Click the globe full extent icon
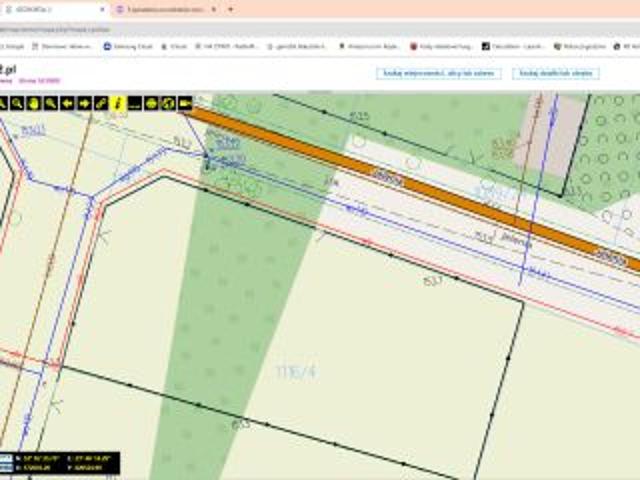 click(168, 103)
